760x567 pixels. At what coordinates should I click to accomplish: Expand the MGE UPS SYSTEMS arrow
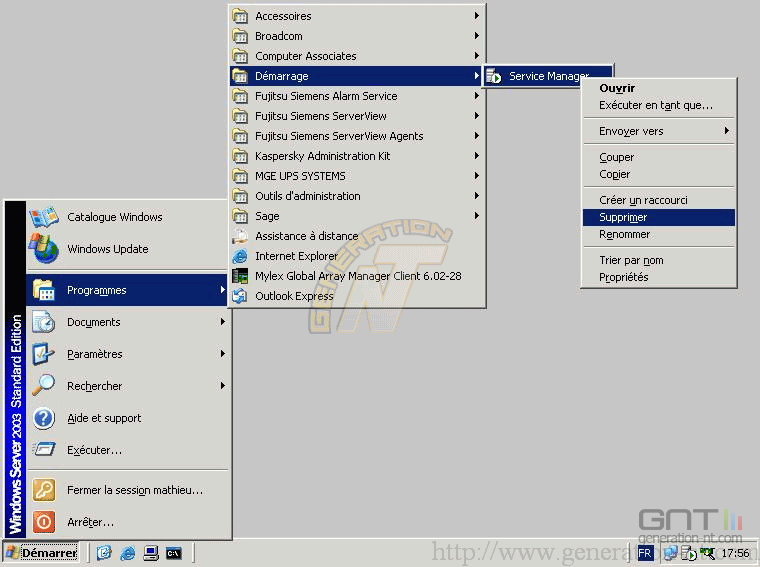pyautogui.click(x=476, y=175)
